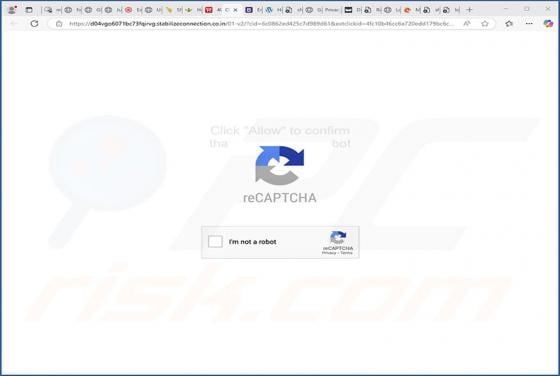Minimize the browser window
Screen dimensions: 560x376
(506, 9)
